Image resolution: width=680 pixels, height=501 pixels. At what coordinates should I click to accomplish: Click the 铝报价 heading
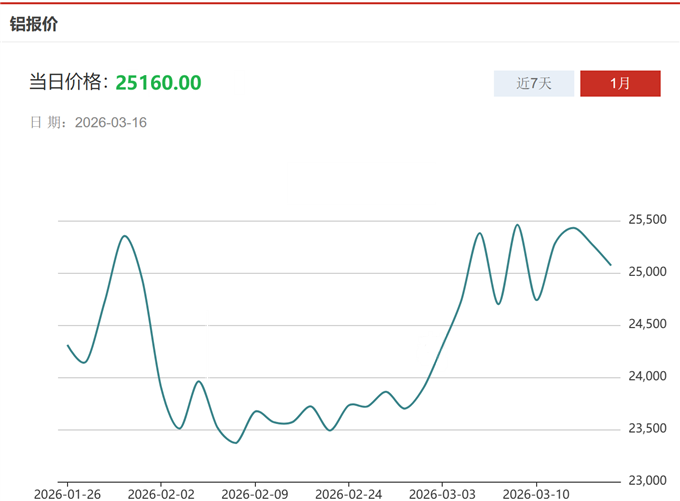(x=34, y=24)
